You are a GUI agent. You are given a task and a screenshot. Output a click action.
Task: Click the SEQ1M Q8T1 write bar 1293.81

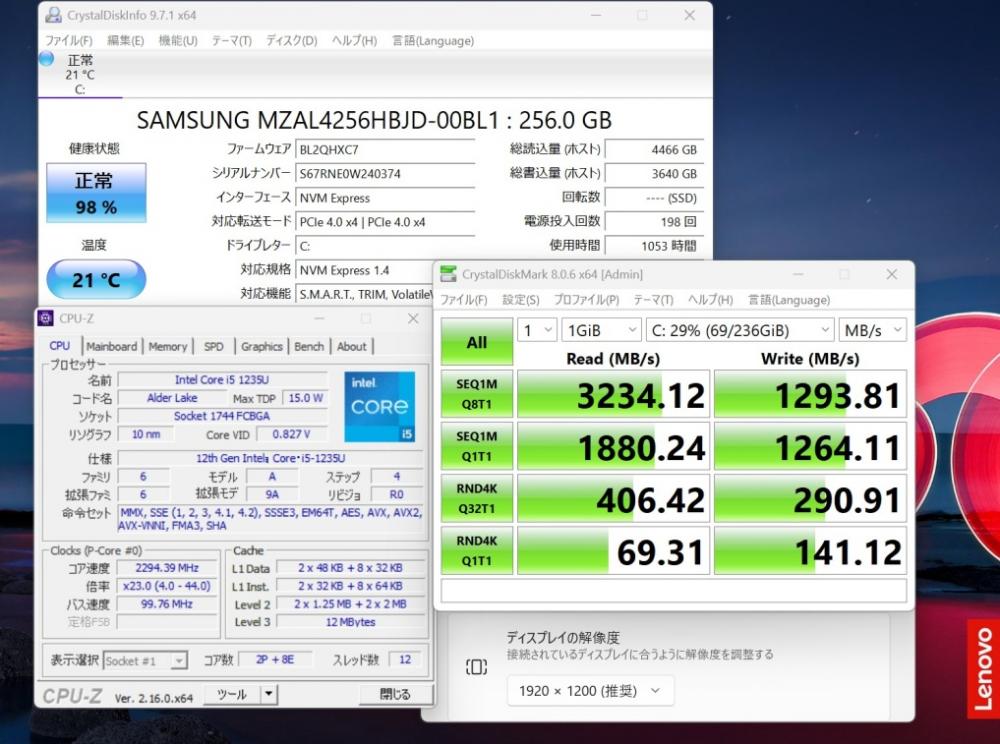point(810,394)
